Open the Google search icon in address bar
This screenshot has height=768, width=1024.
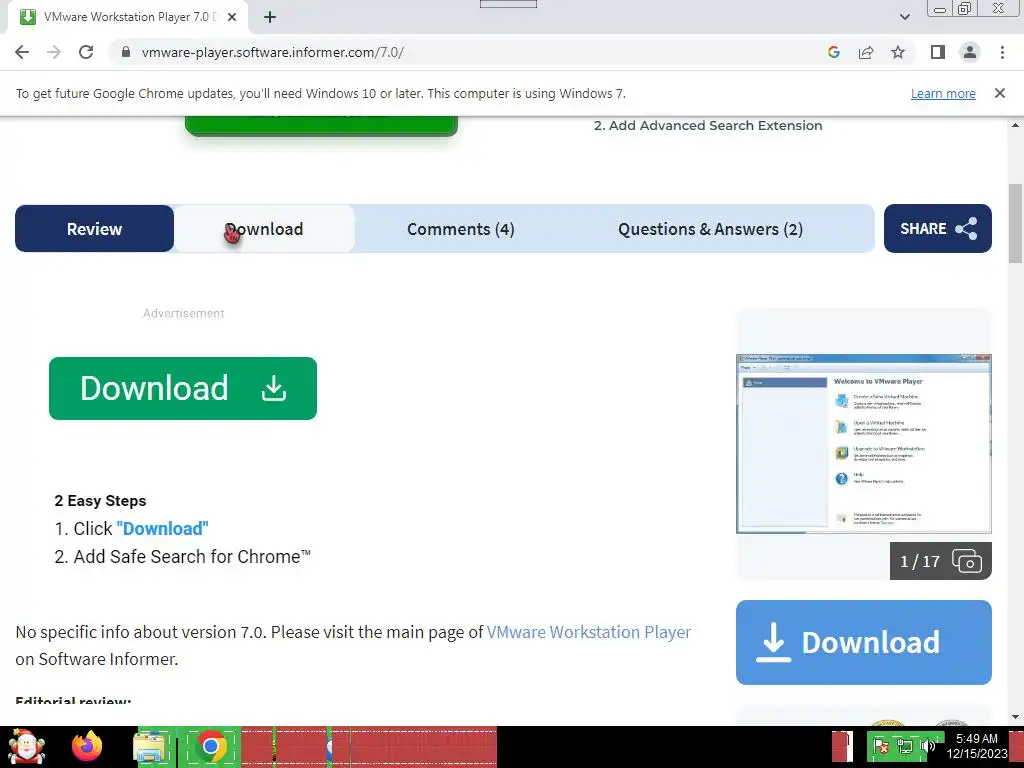point(833,52)
